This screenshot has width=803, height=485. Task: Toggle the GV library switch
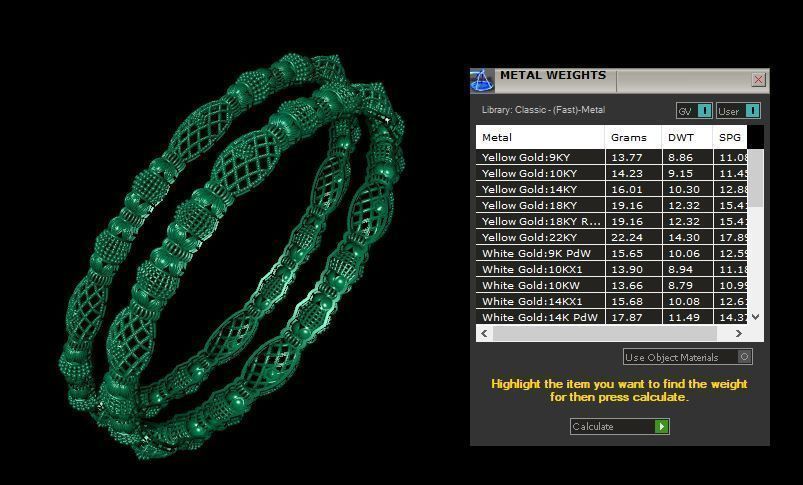coord(694,111)
